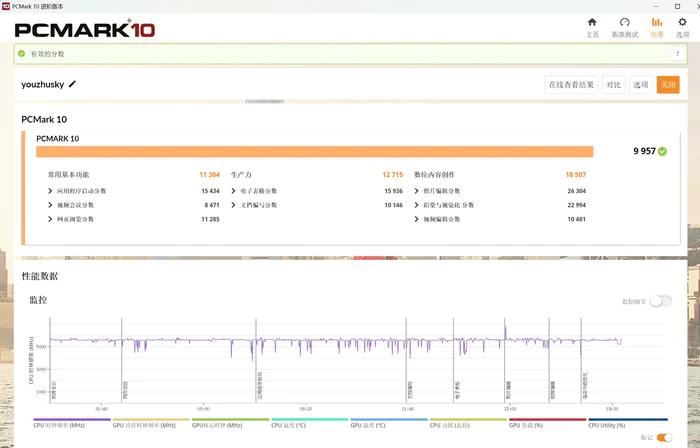
Task: Expand the app start-up score (应用程序启动分数) row
Action: (x=50, y=191)
